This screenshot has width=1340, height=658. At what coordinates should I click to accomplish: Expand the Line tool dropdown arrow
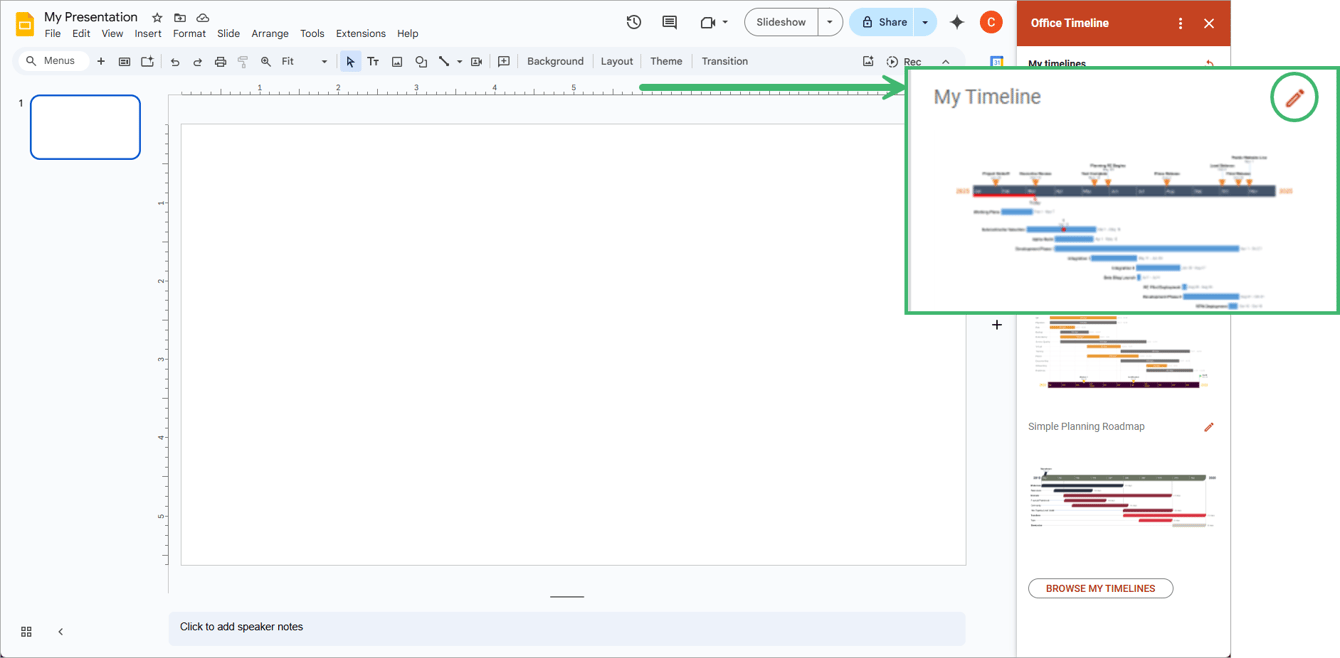(459, 61)
